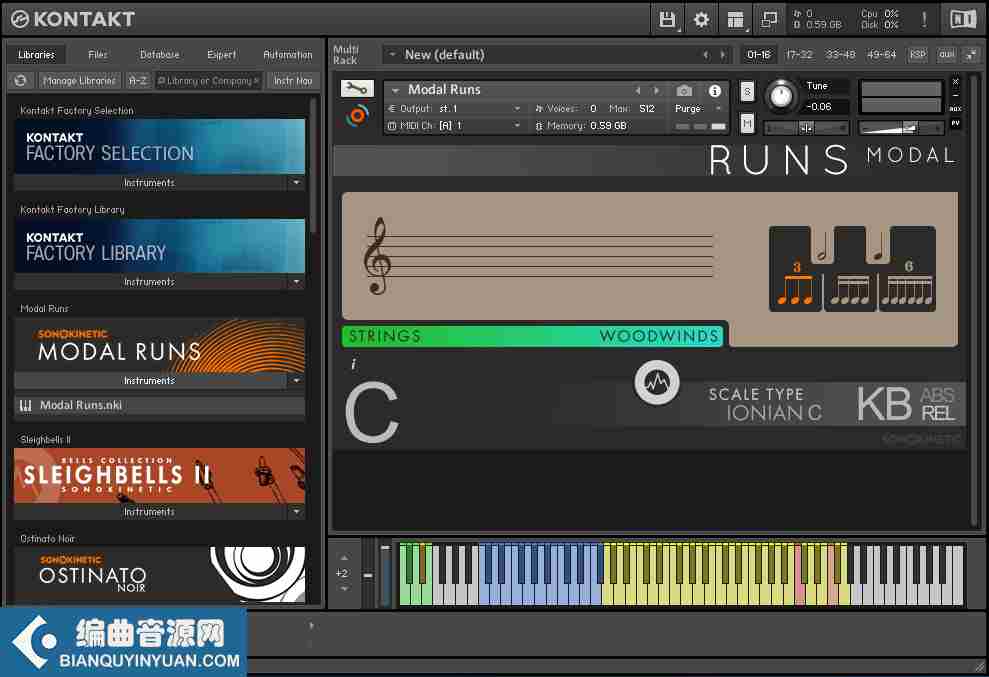
Task: Click the round waveform button
Action: (x=657, y=382)
